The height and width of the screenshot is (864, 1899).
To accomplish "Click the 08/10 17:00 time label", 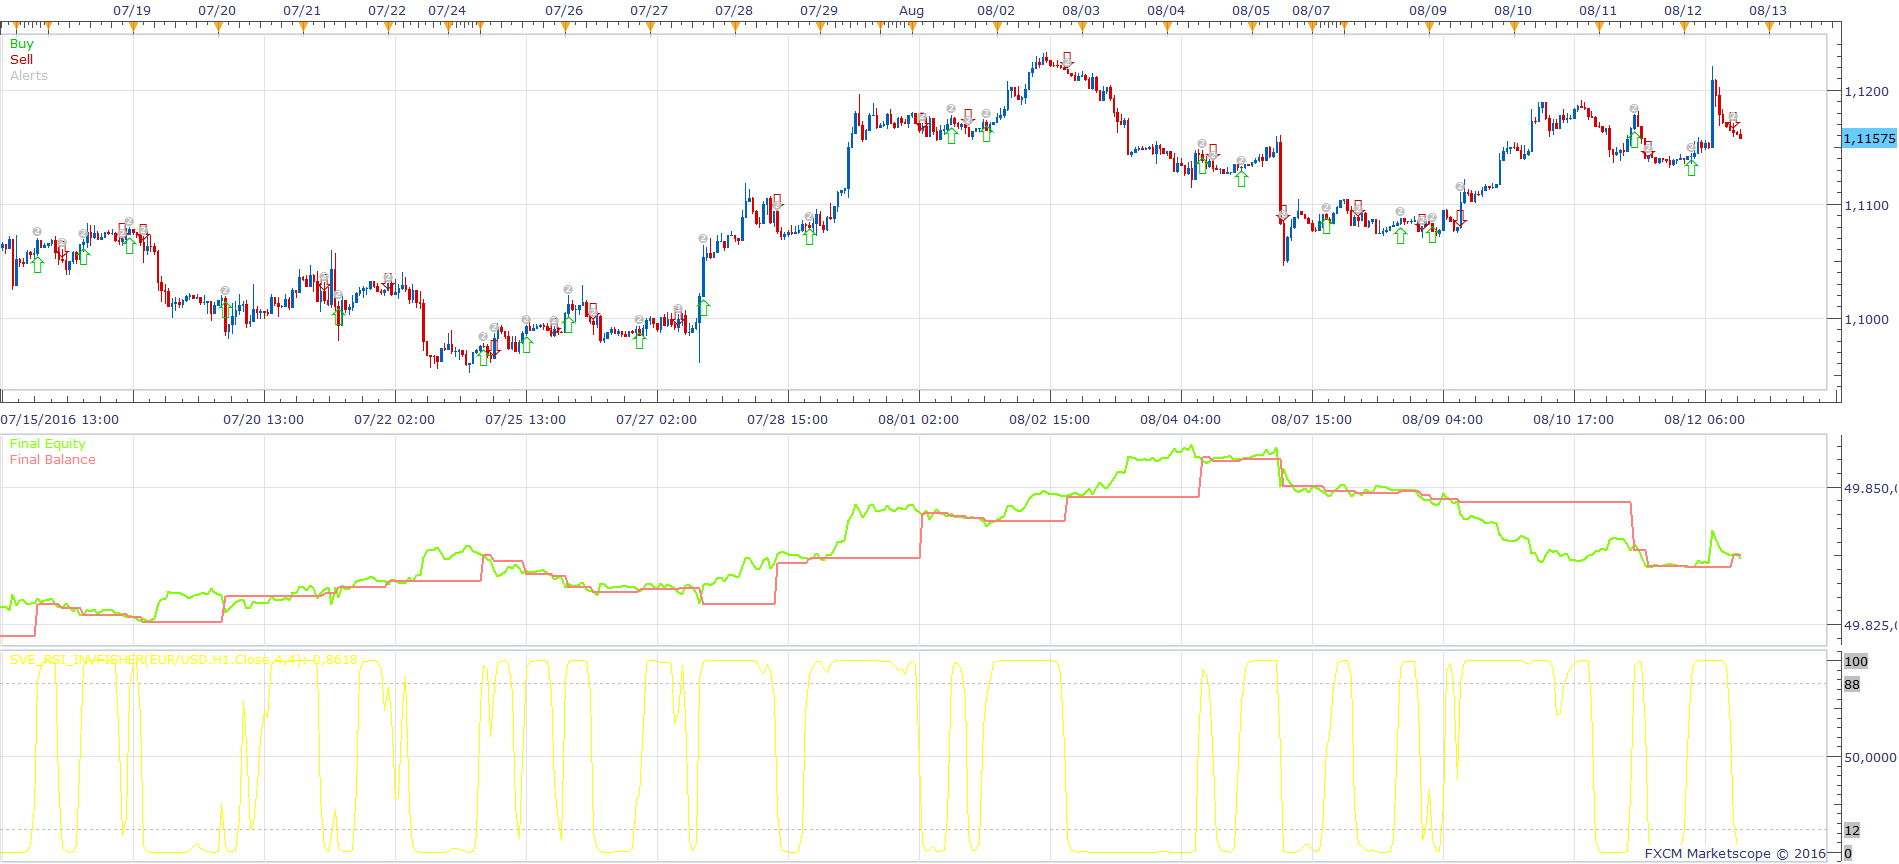I will (x=1573, y=420).
